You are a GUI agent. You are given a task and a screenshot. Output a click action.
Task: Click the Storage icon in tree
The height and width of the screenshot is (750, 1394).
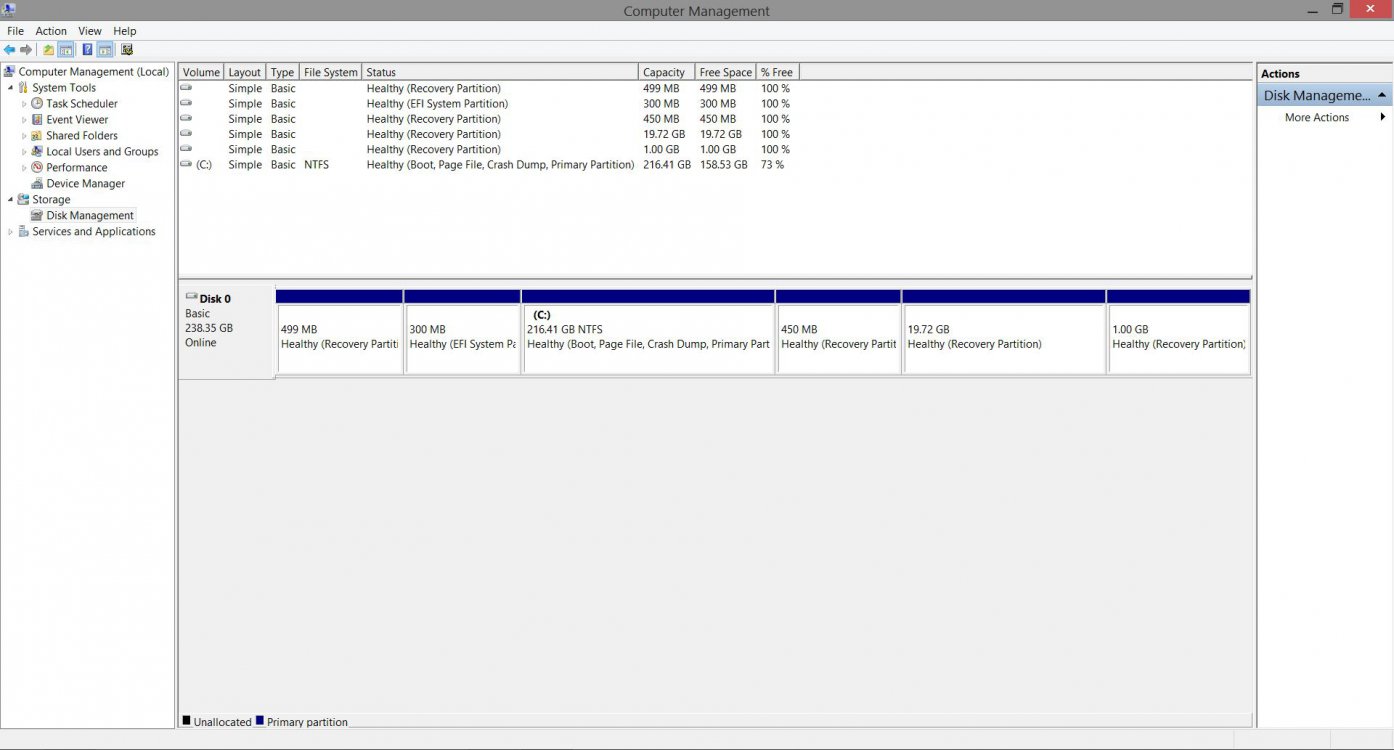[x=24, y=200]
